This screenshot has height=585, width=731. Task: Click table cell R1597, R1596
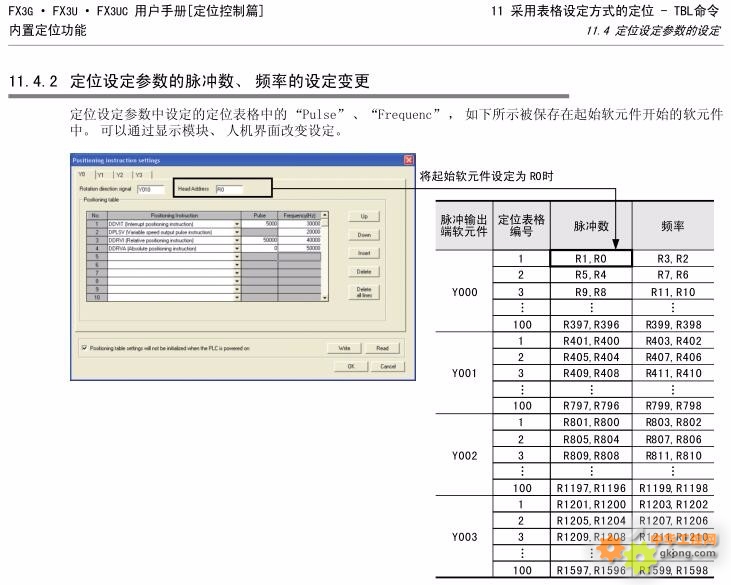[x=591, y=570]
